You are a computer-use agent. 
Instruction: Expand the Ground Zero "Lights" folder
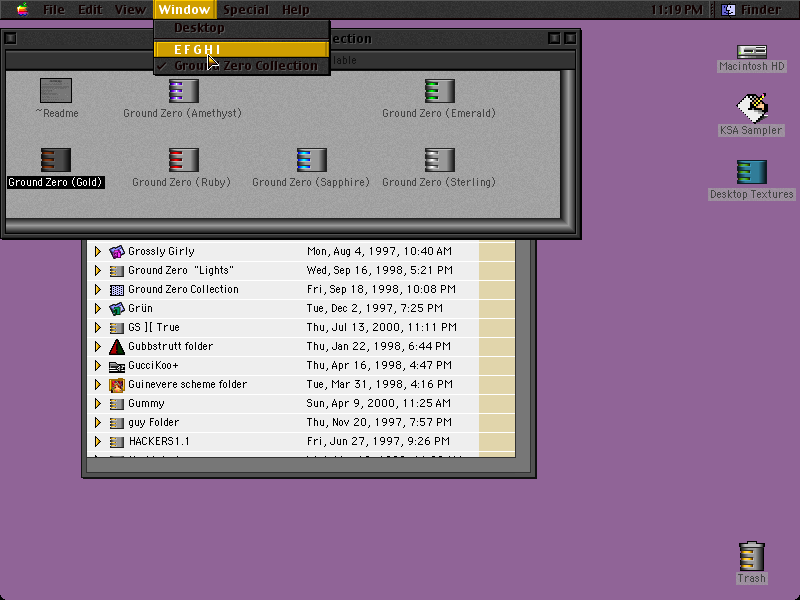tap(97, 270)
